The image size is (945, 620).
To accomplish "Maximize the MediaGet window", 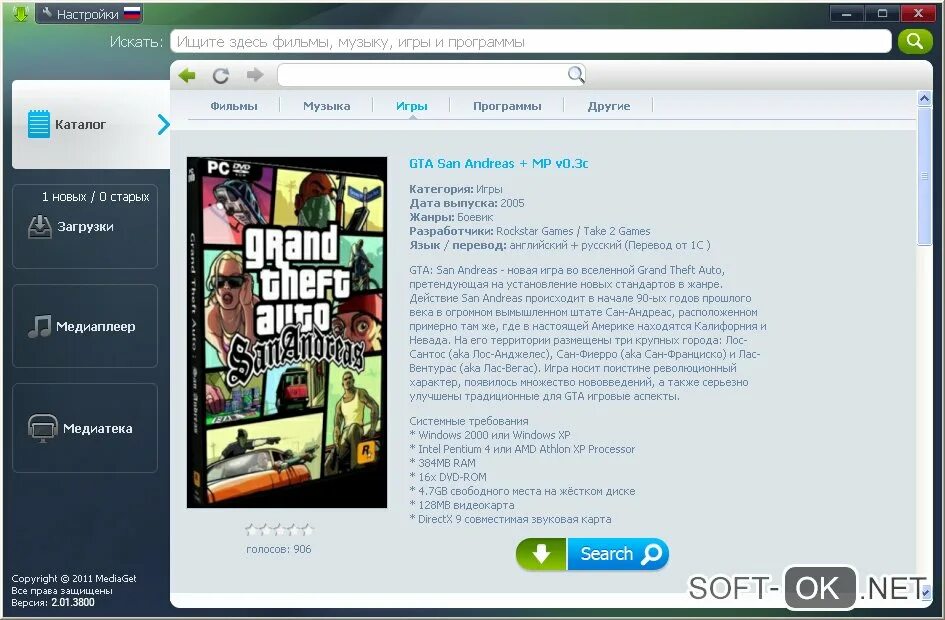I will (882, 13).
